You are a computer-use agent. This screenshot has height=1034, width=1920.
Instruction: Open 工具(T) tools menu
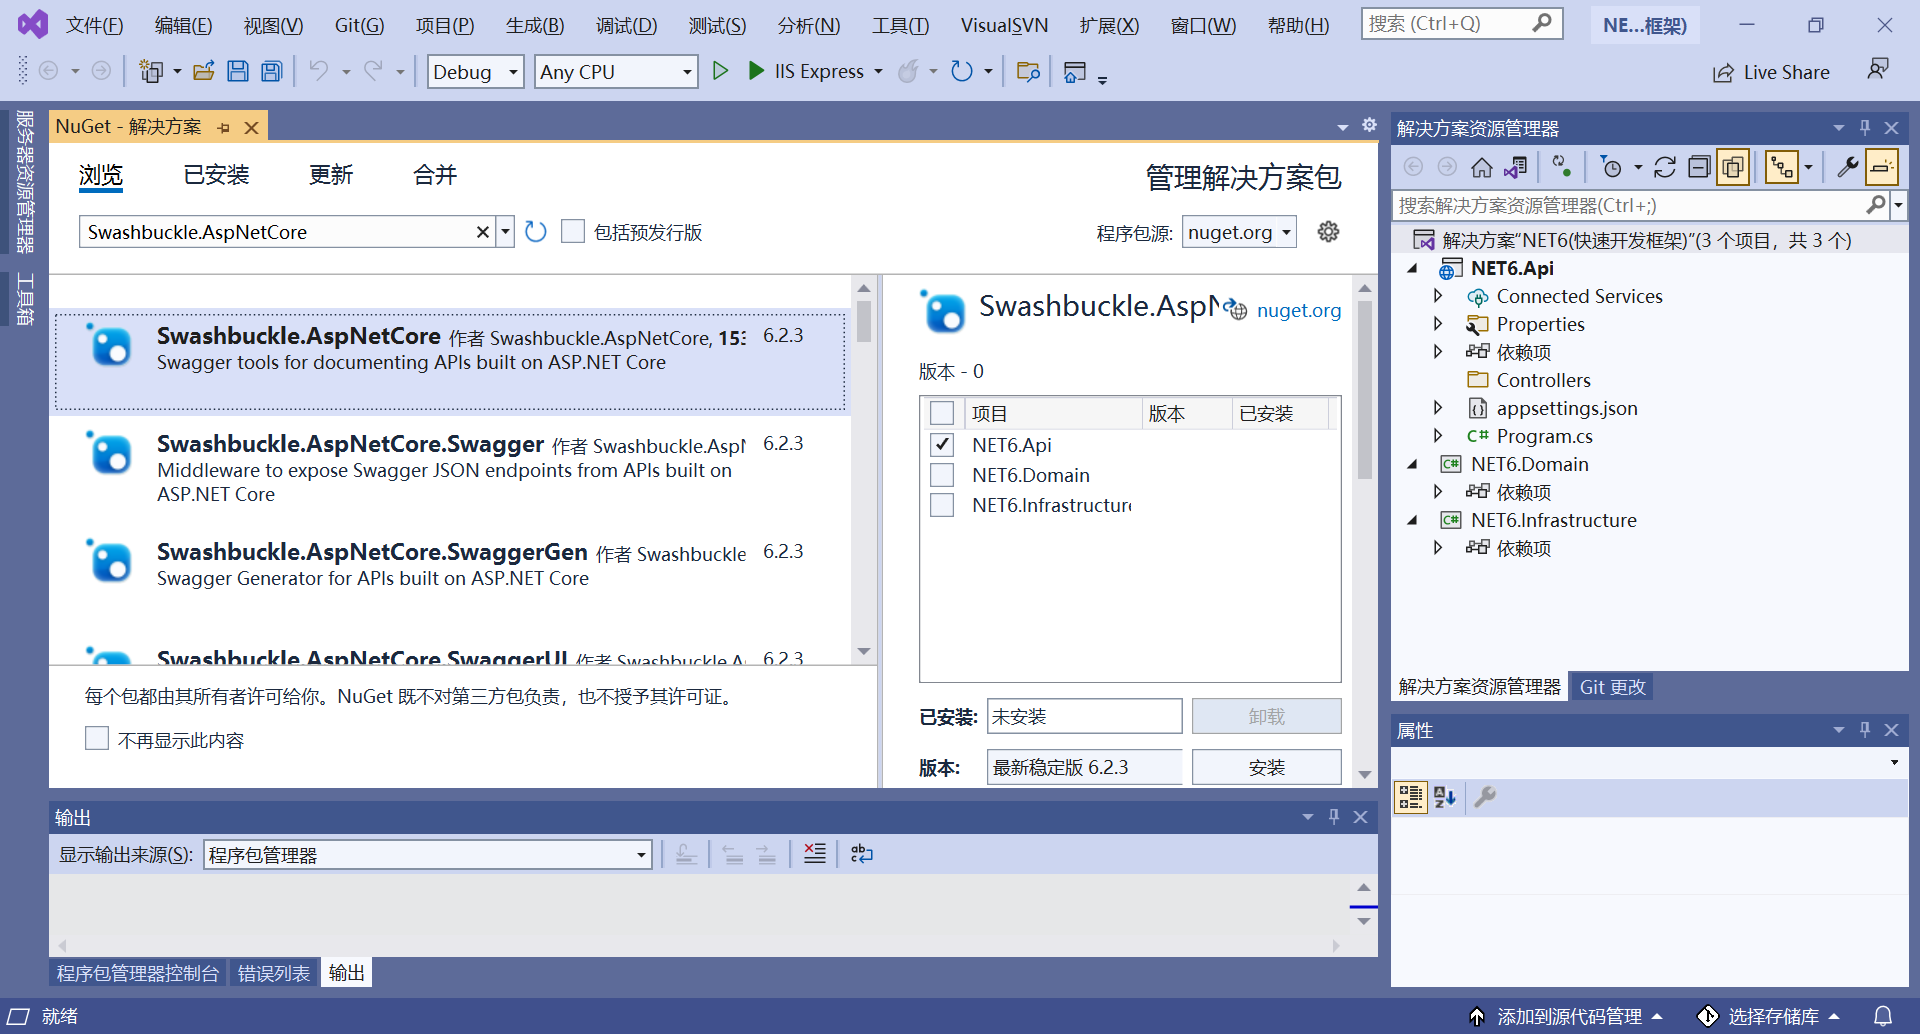[900, 25]
